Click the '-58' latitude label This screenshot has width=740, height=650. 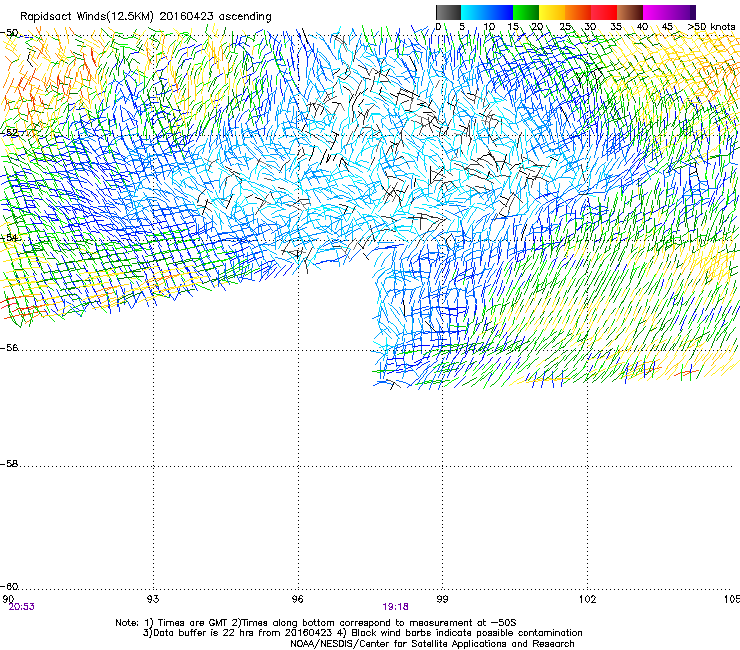(9, 464)
